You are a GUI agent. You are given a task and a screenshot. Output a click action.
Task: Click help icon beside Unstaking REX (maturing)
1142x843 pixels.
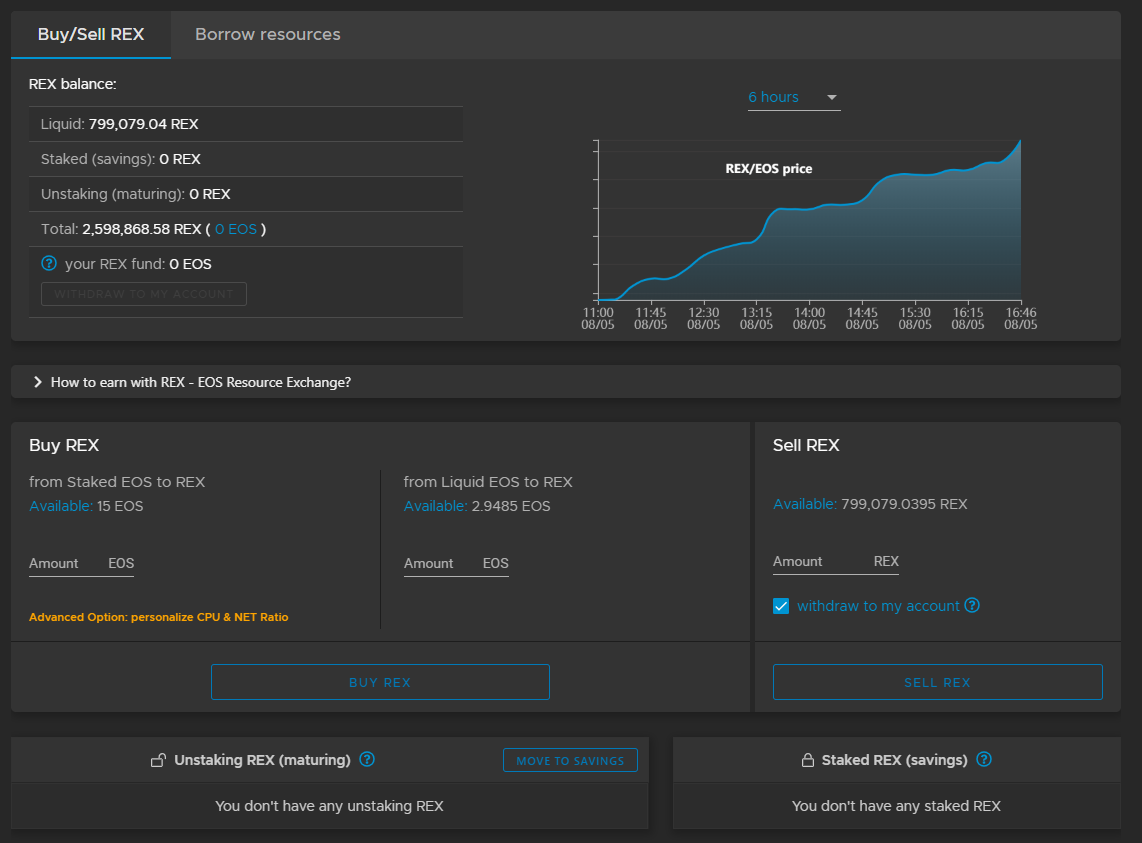tap(367, 759)
